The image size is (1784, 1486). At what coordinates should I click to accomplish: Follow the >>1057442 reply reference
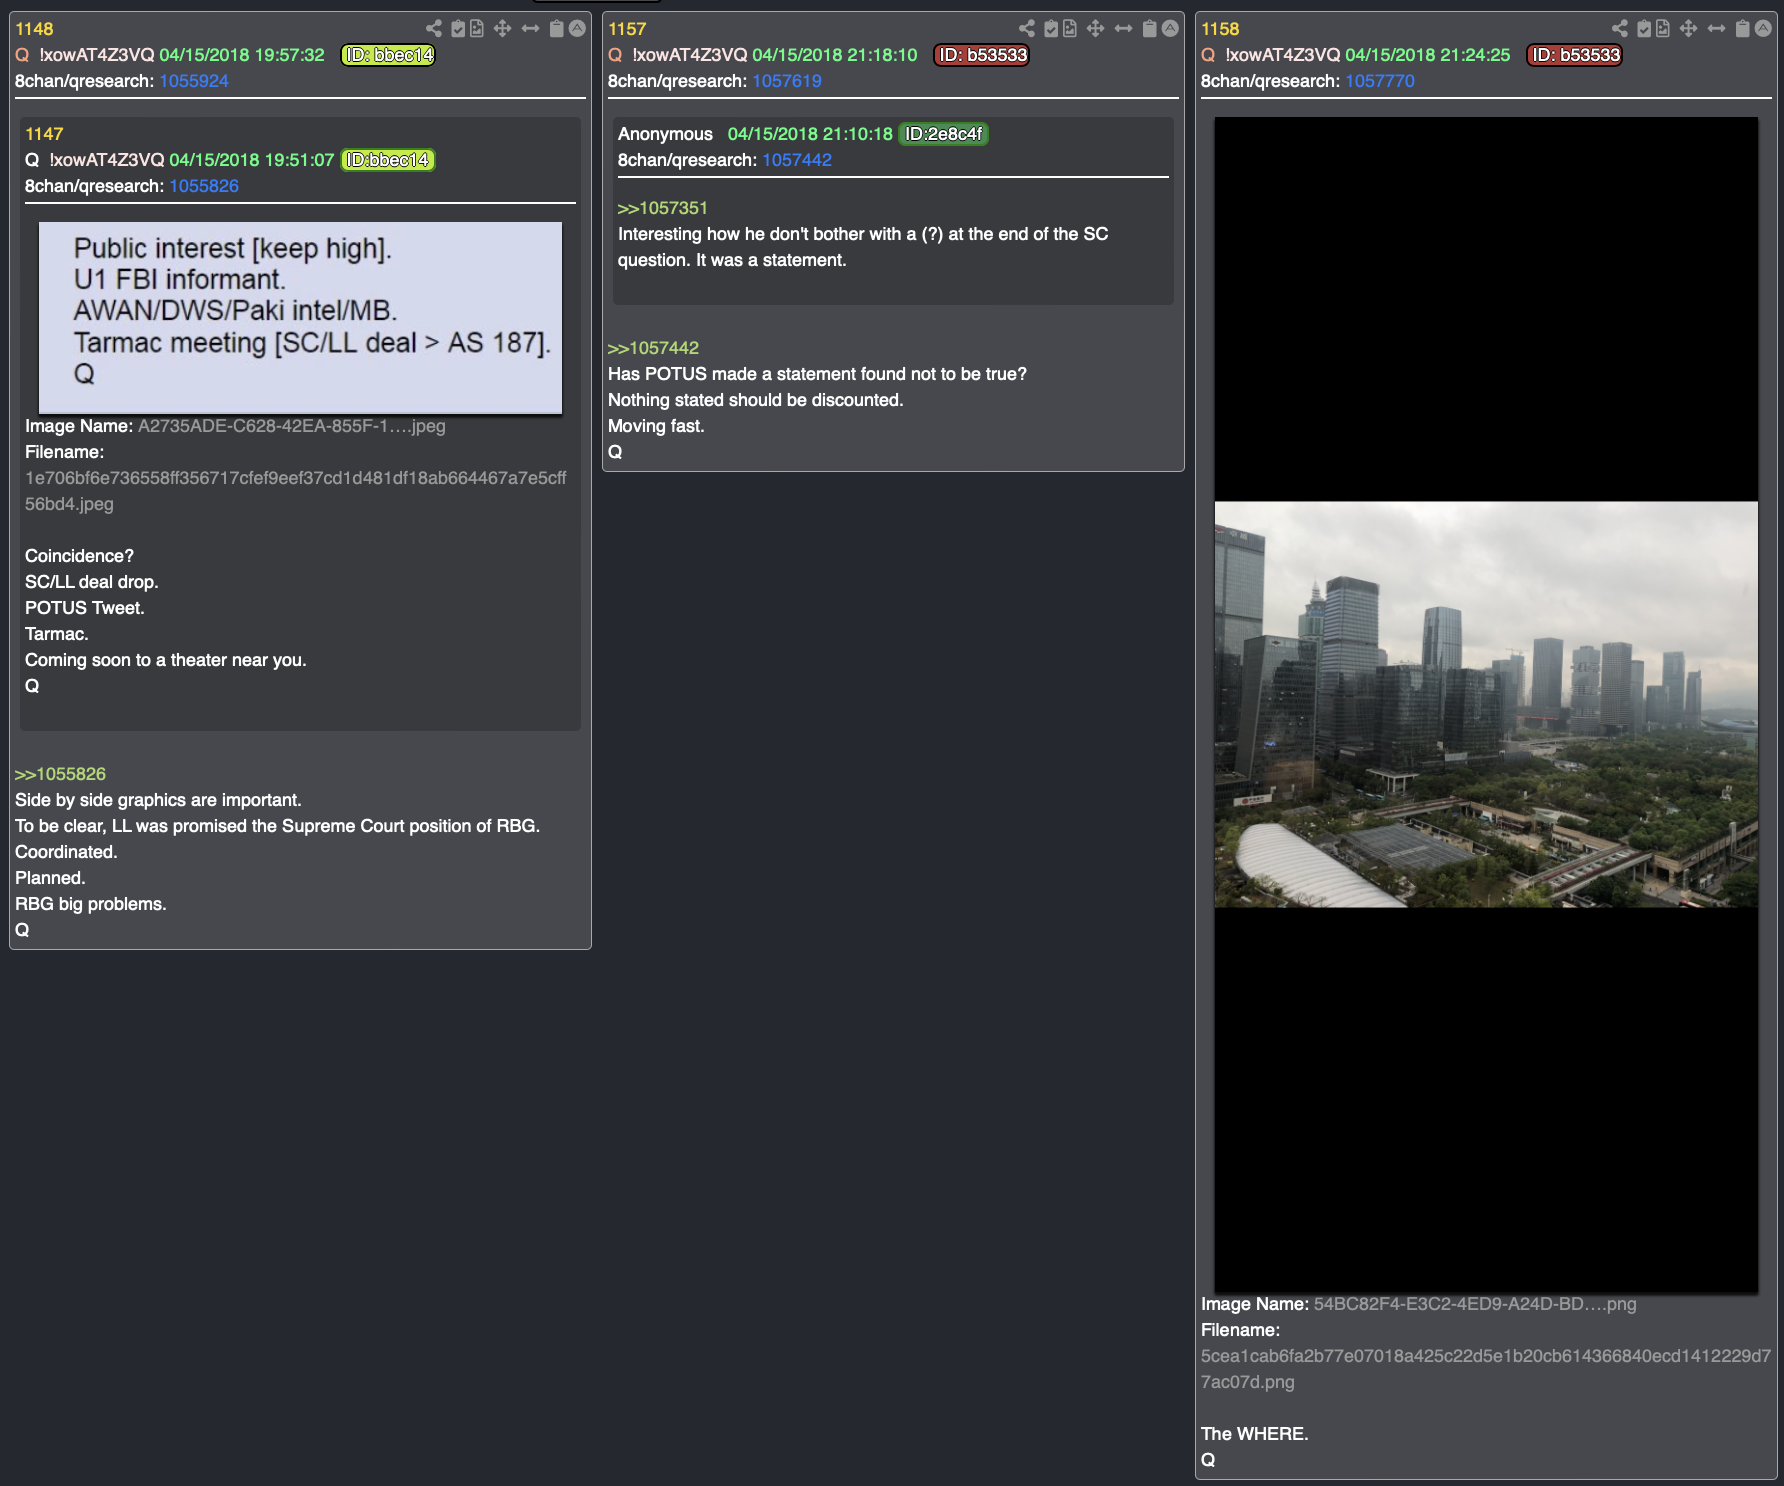tap(653, 348)
